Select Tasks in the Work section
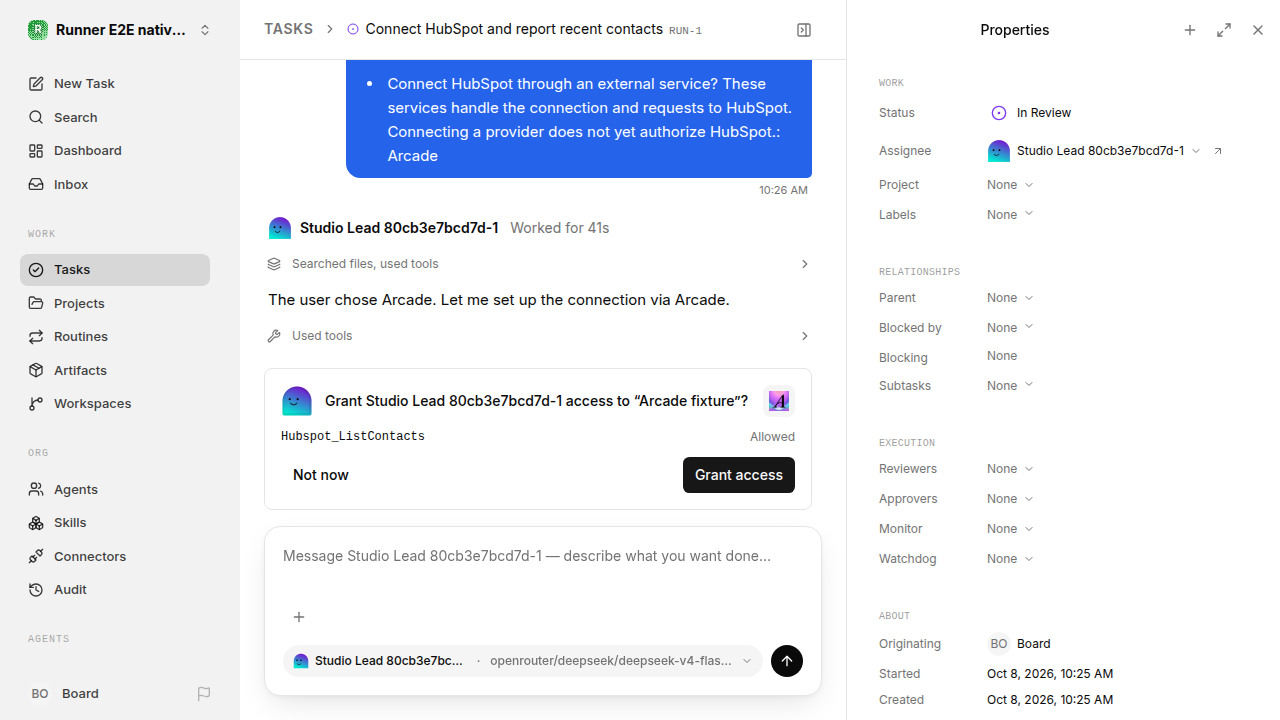This screenshot has width=1280, height=720. tap(115, 270)
